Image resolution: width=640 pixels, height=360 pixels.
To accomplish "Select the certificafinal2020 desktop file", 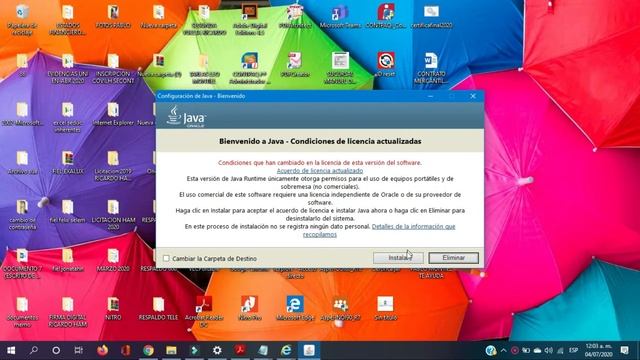I will 431,17.
